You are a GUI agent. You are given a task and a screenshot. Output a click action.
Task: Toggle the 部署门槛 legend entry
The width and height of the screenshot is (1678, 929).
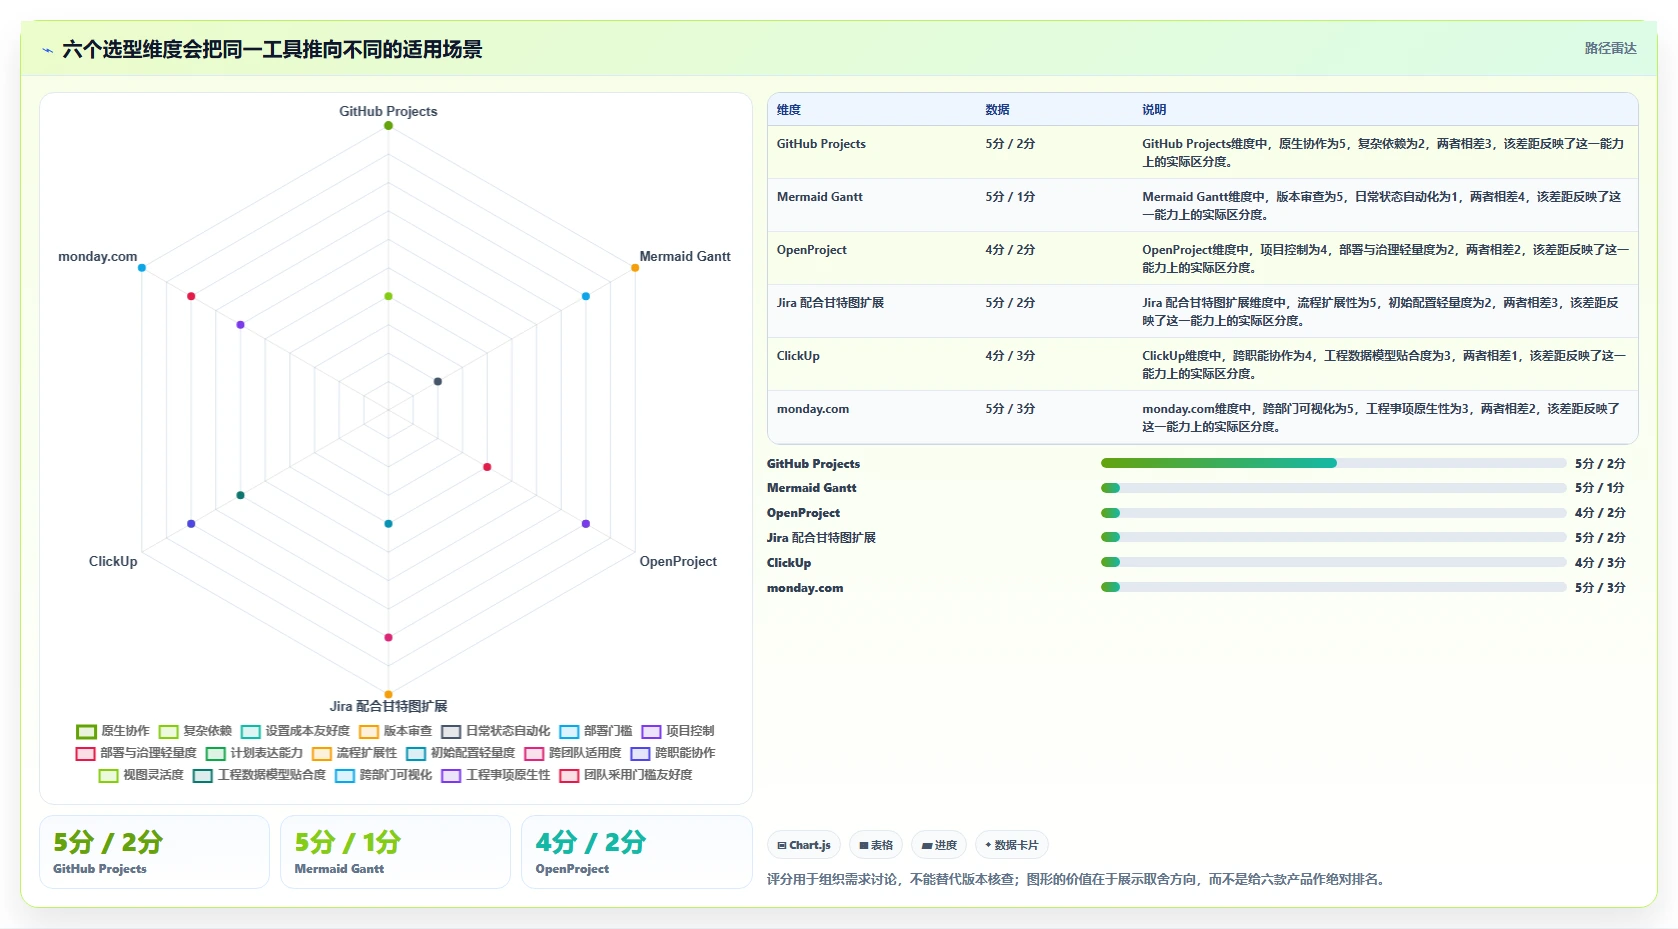coord(596,731)
